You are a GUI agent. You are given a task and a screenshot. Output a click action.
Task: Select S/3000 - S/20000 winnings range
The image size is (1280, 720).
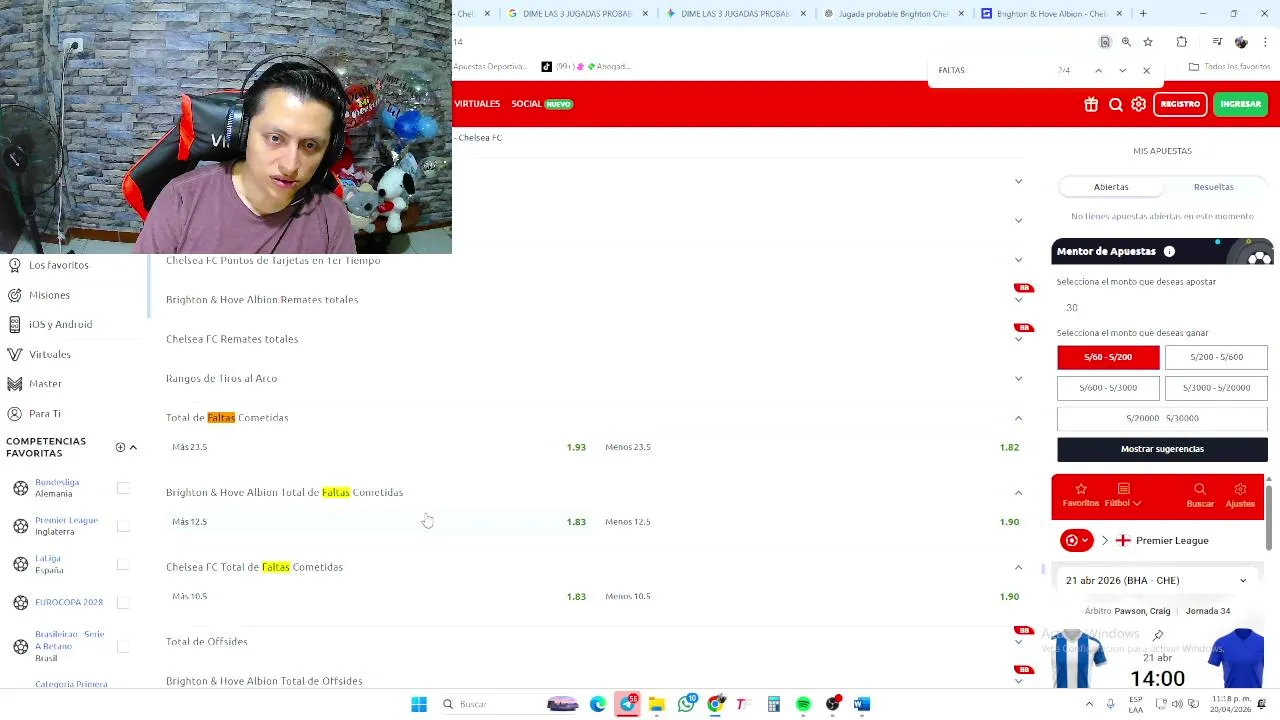1216,388
